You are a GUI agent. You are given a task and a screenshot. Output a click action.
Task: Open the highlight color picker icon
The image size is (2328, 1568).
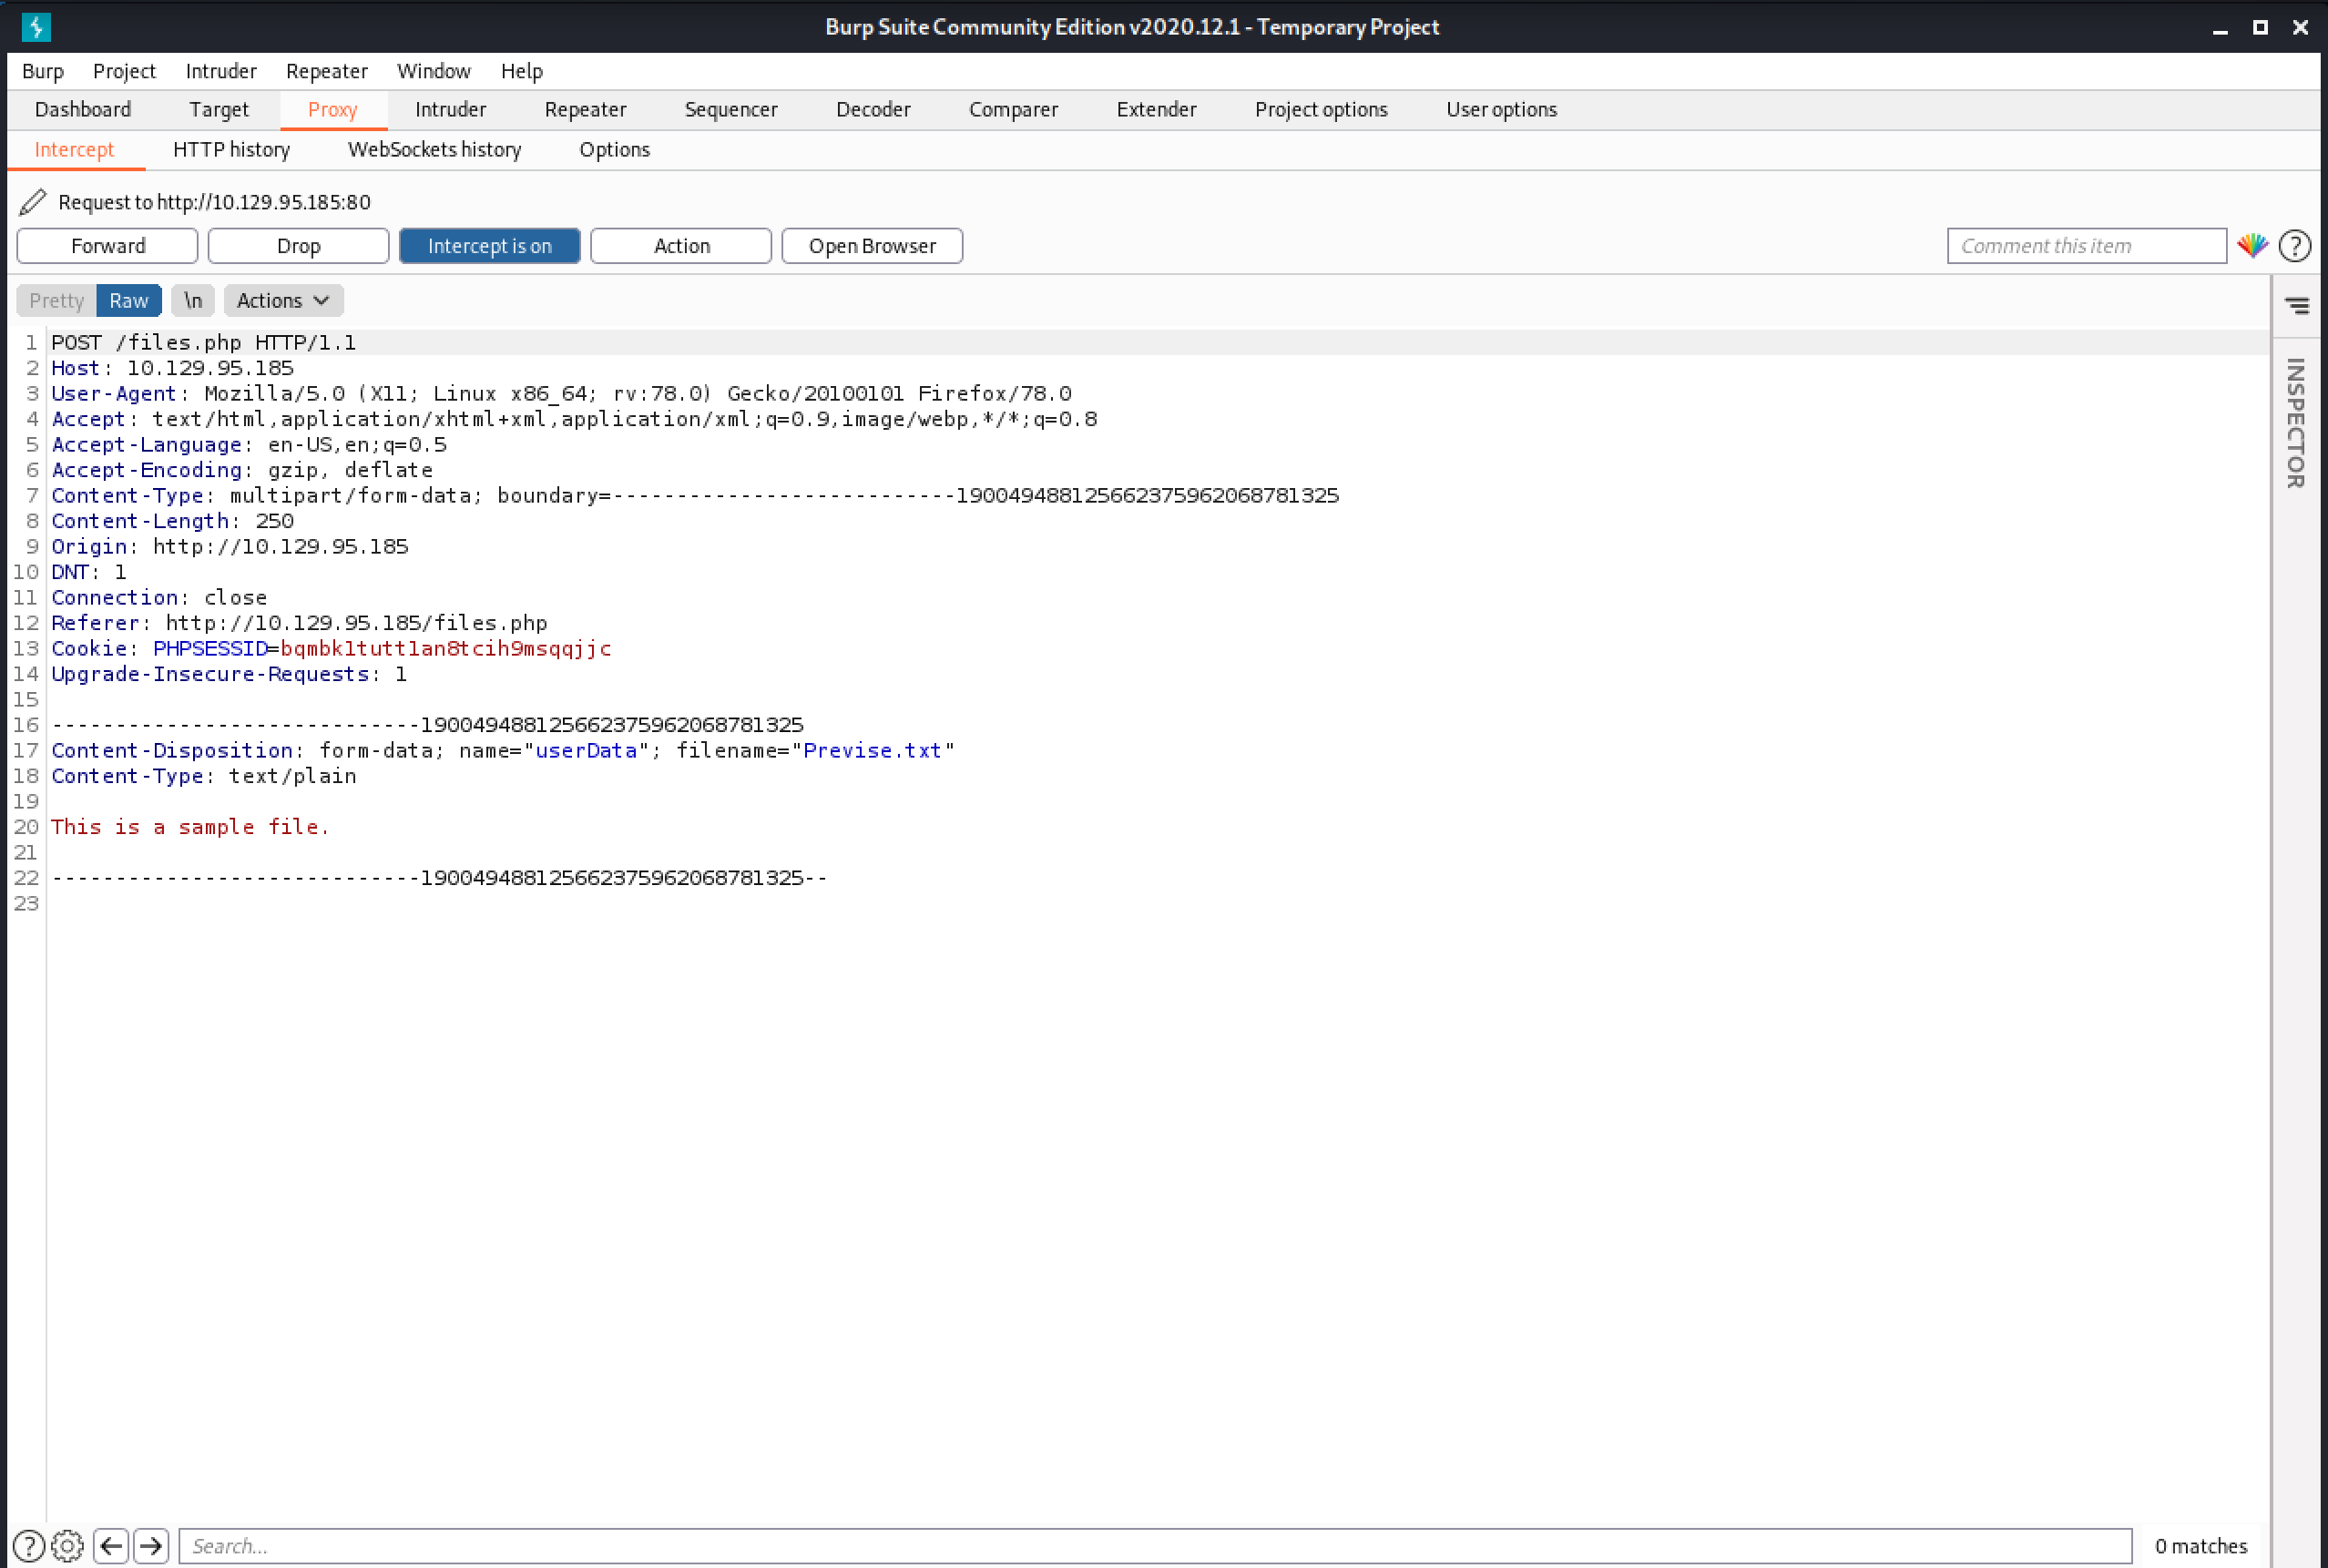coord(2252,245)
